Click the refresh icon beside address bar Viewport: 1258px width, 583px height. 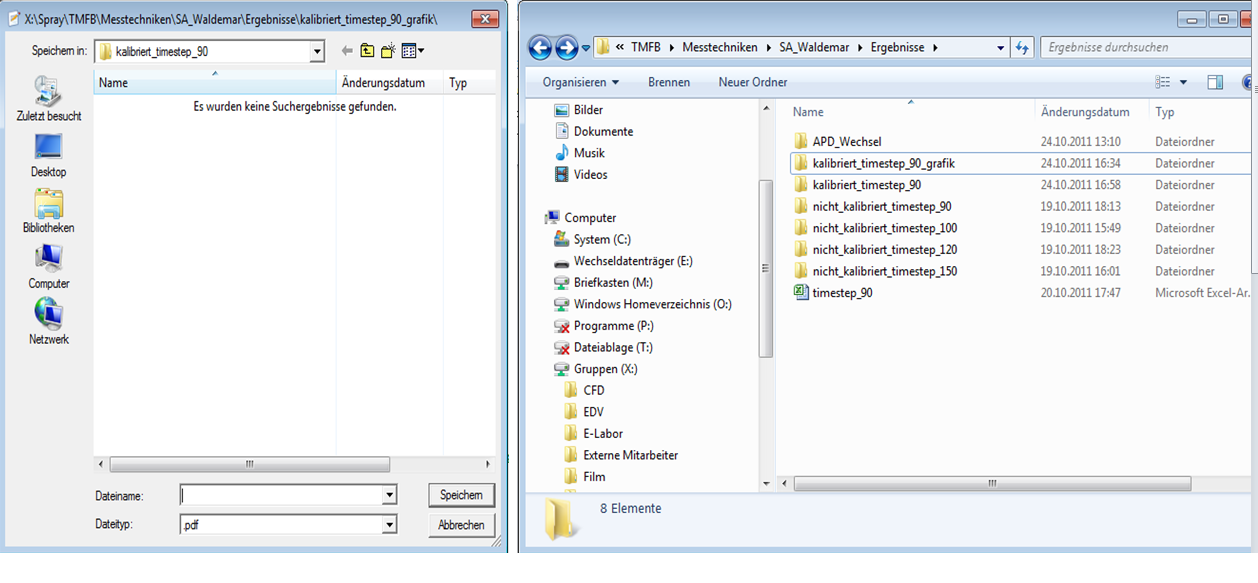click(x=1022, y=47)
